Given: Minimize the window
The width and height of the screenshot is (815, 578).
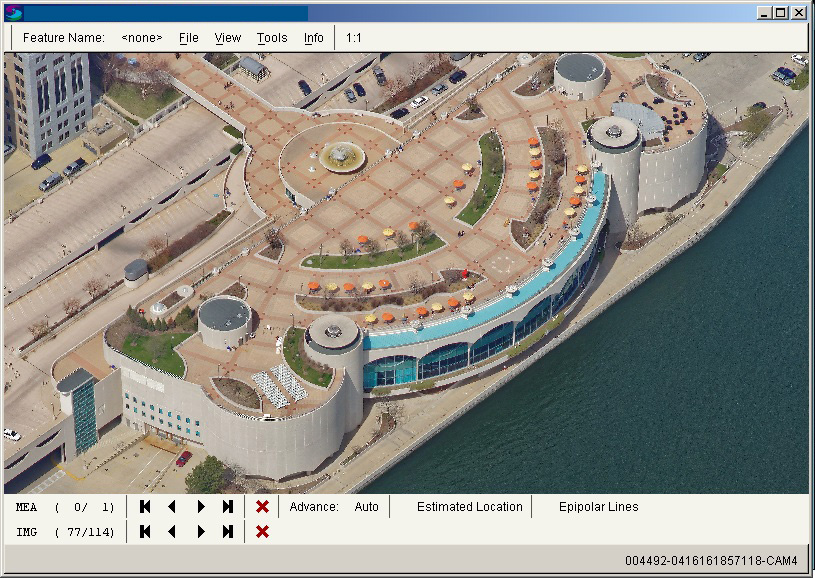Looking at the screenshot, I should (764, 13).
